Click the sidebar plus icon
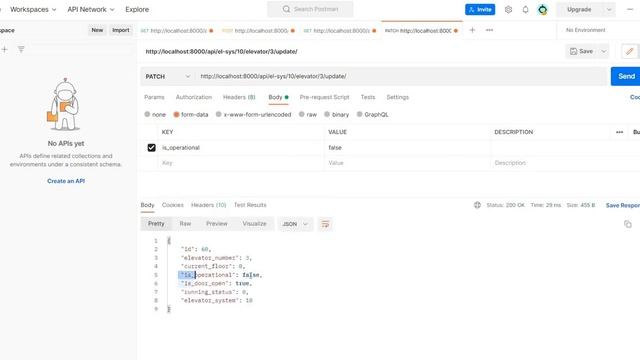The image size is (640, 360). tap(4, 49)
